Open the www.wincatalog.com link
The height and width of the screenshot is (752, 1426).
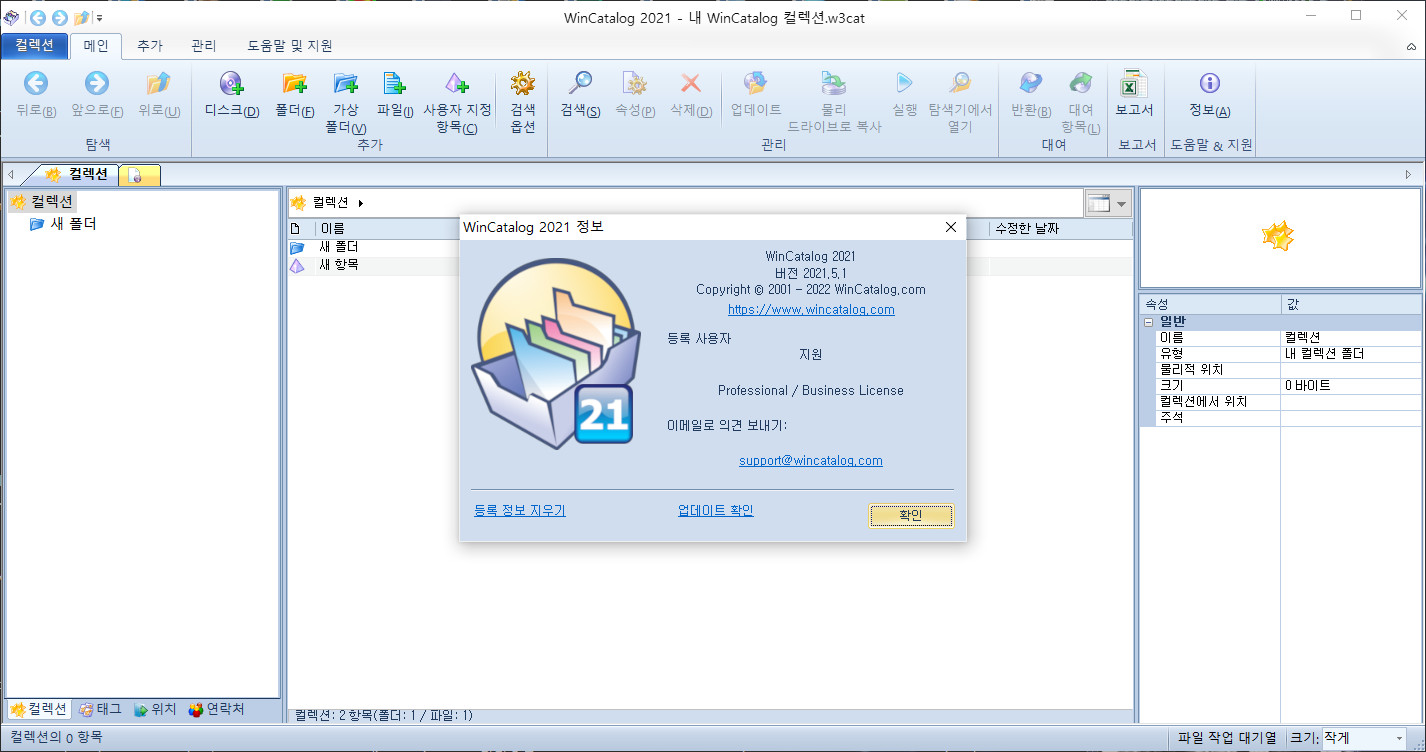pos(811,310)
